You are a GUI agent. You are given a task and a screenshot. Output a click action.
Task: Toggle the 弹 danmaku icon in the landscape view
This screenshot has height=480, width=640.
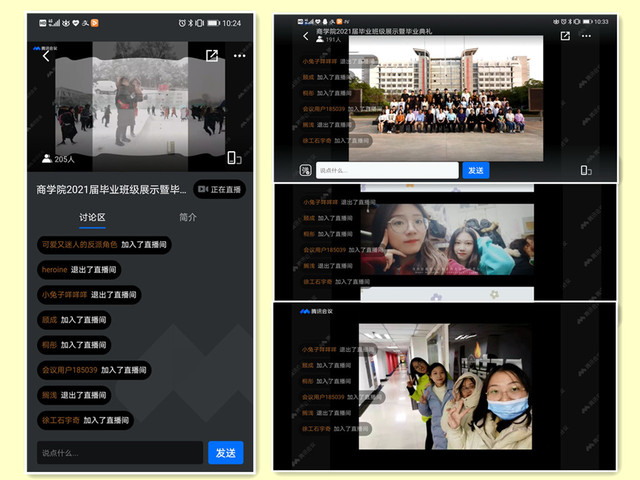305,170
